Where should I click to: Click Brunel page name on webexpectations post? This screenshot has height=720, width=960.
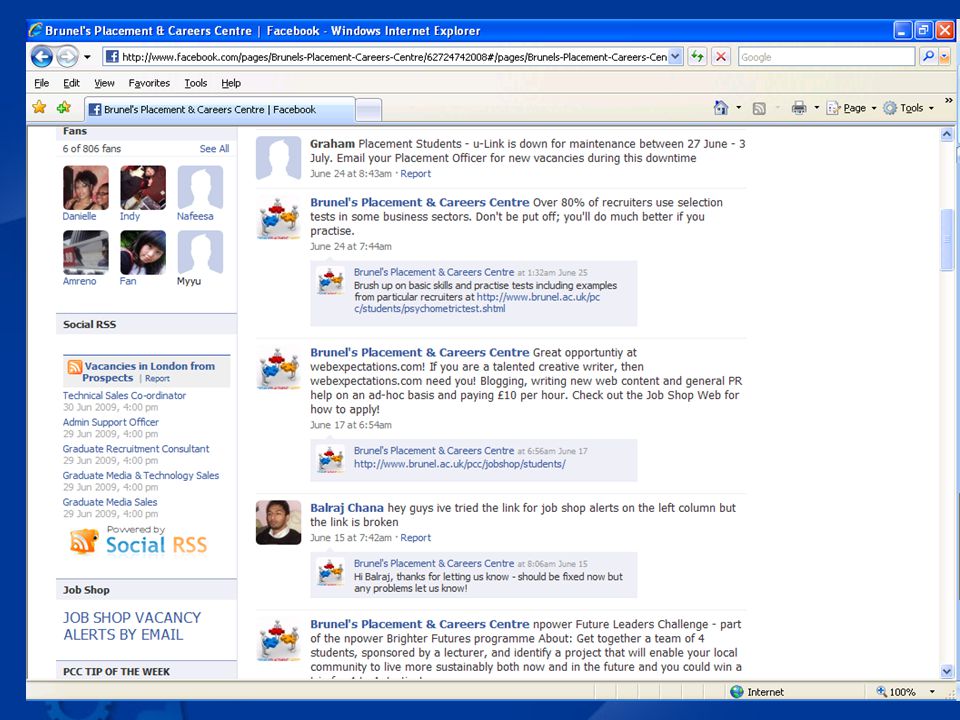(419, 353)
